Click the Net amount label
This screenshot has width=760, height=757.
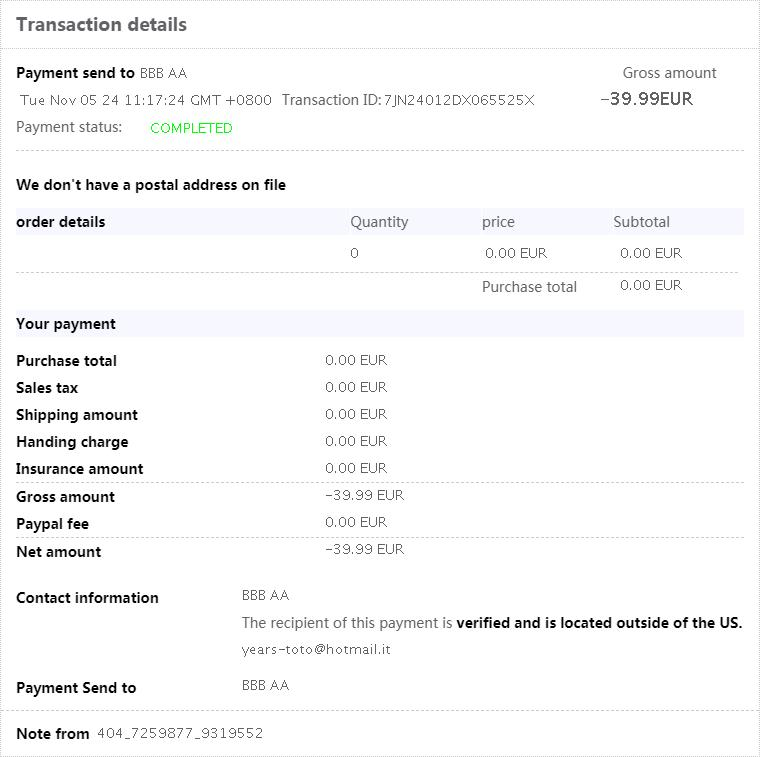[x=58, y=551]
